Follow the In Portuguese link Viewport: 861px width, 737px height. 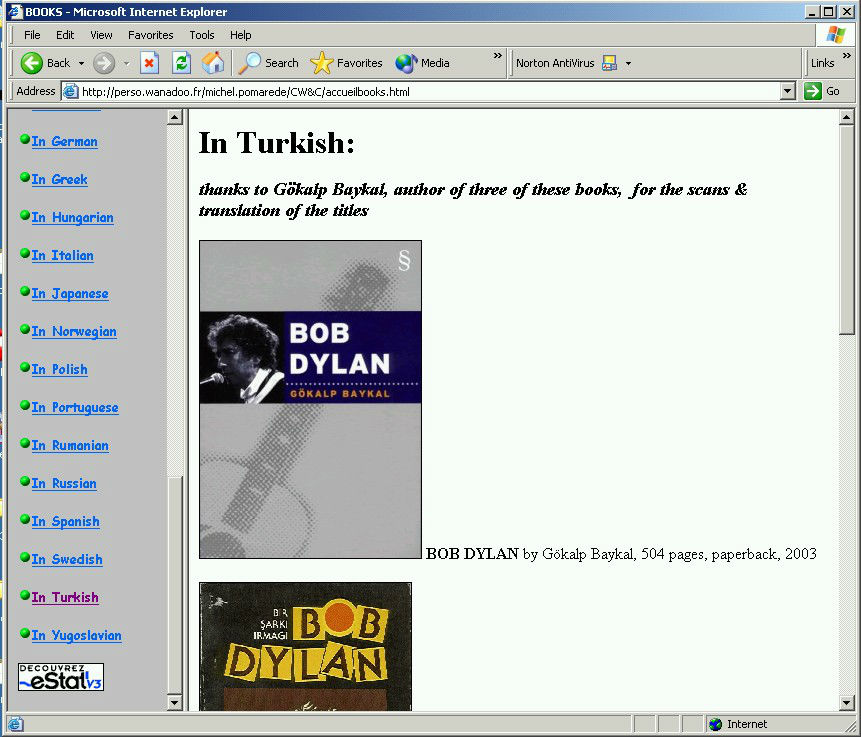tap(75, 407)
